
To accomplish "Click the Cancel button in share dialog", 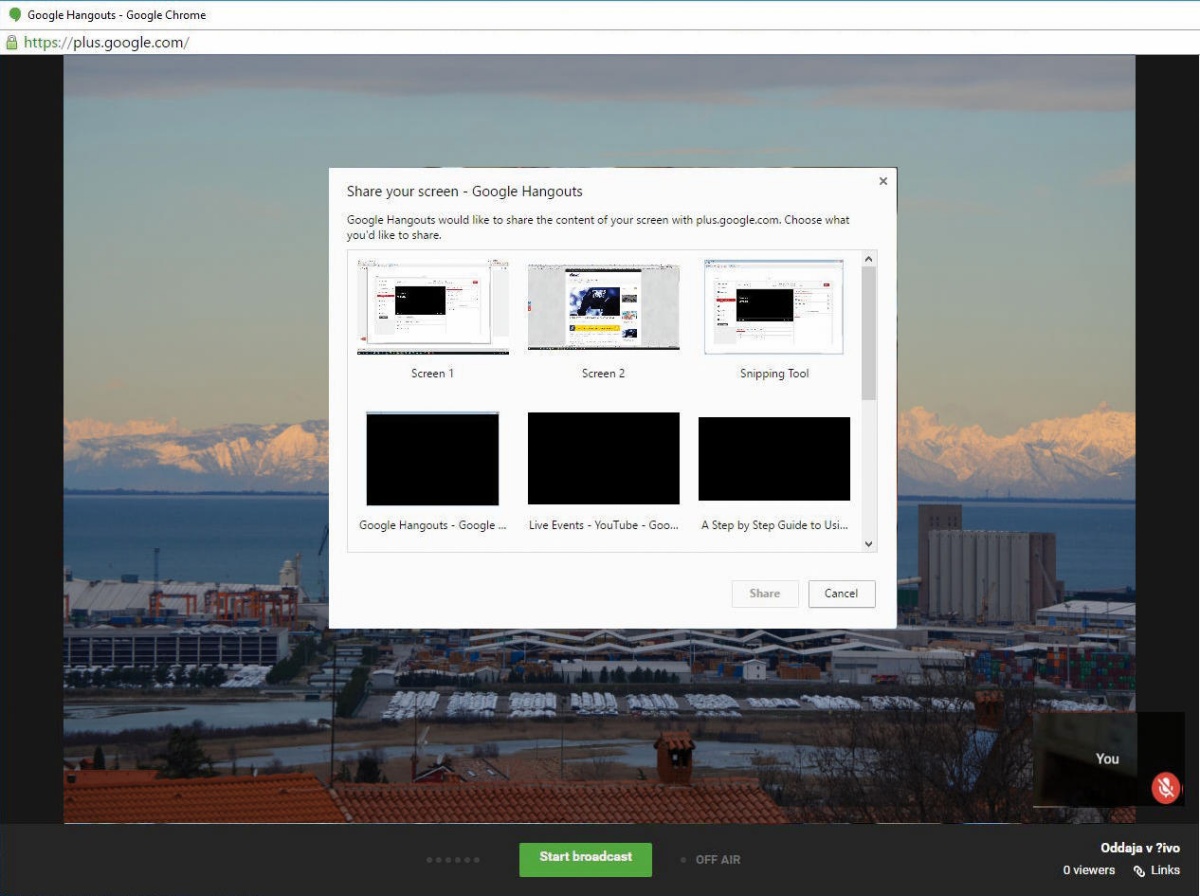I will click(841, 594).
